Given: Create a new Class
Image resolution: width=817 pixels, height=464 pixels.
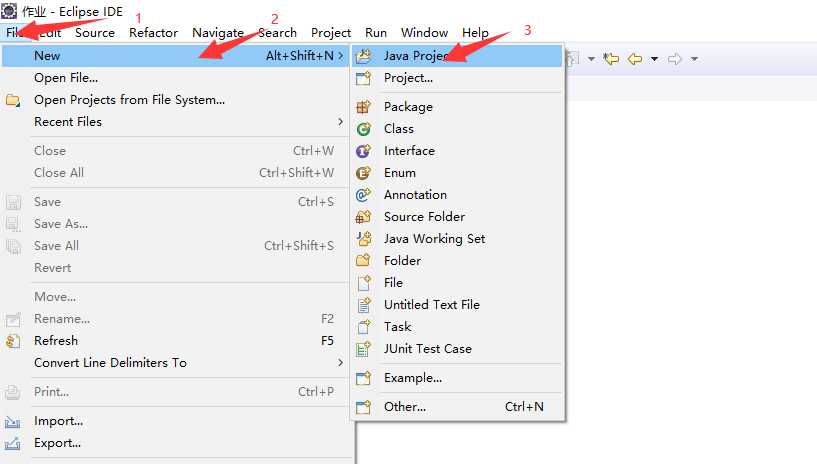Looking at the screenshot, I should pyautogui.click(x=457, y=129).
